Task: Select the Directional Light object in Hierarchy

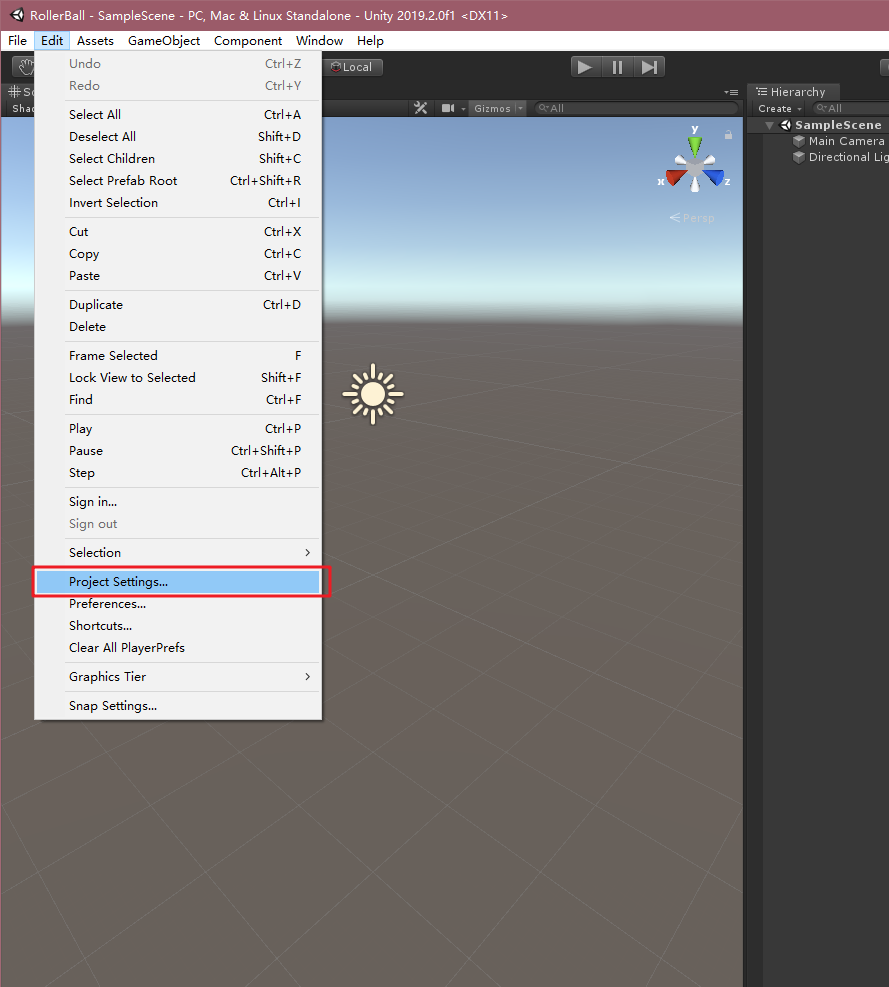Action: [x=849, y=157]
